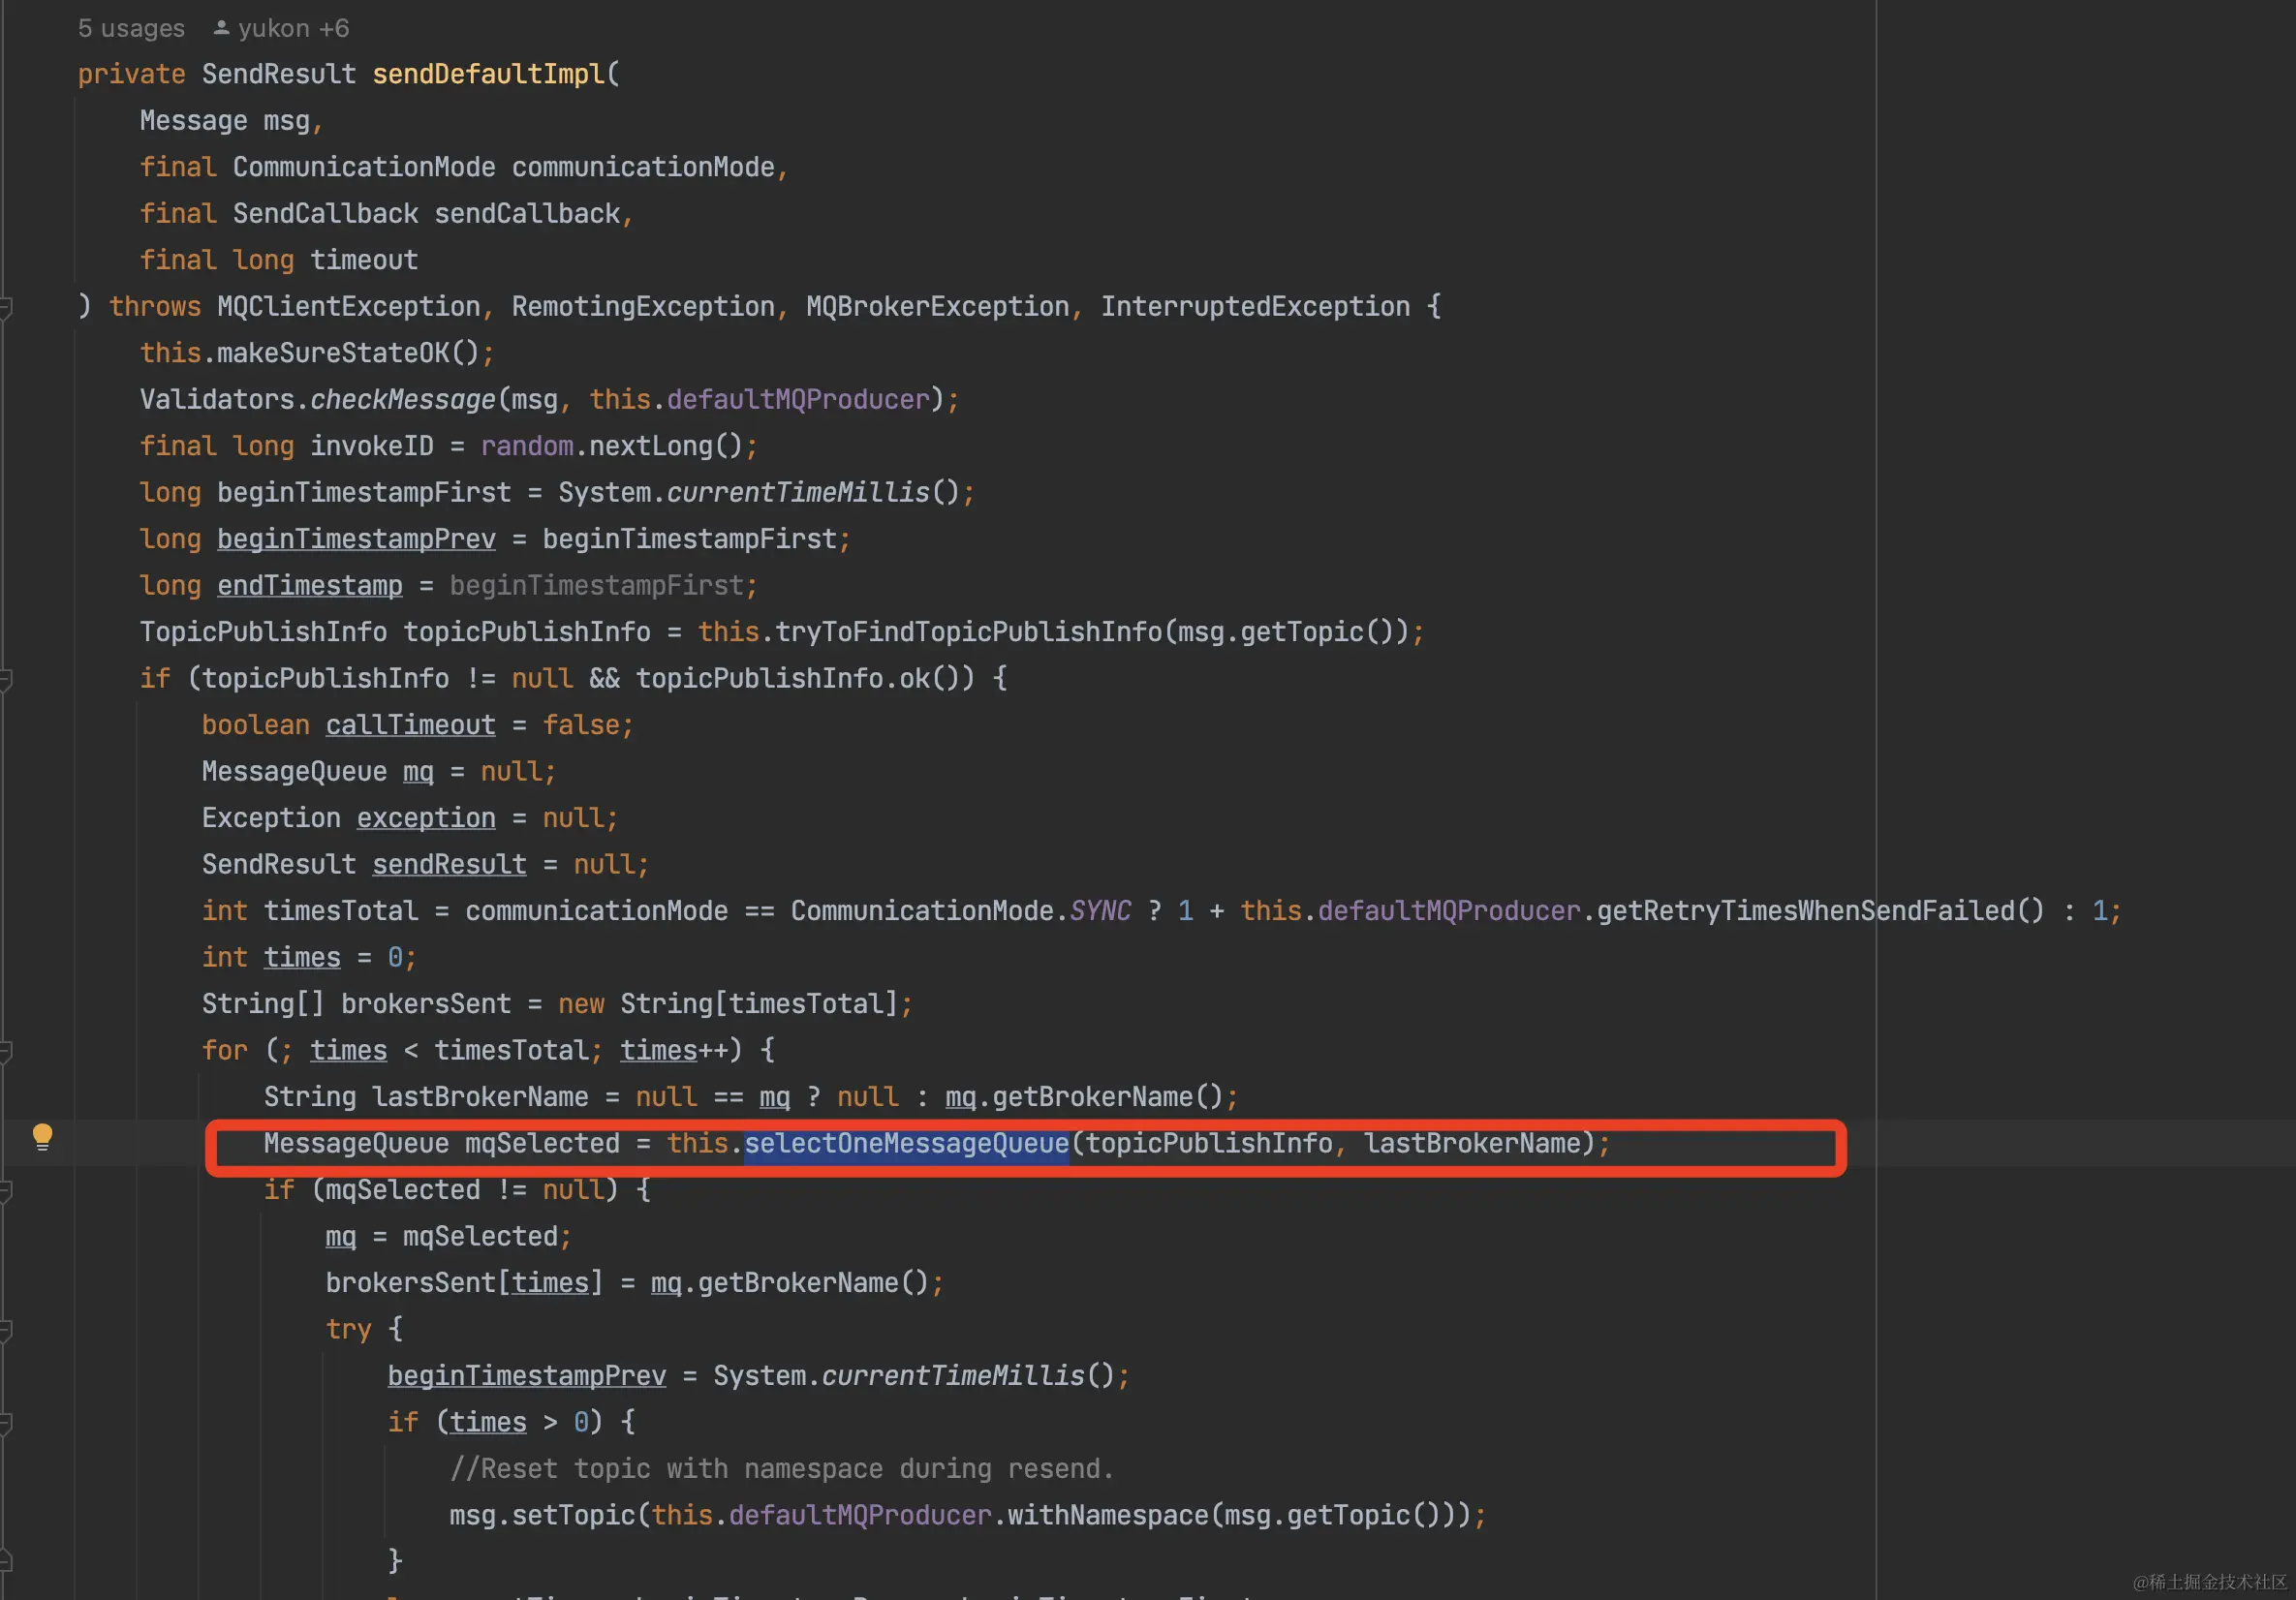The height and width of the screenshot is (1600, 2296).
Task: Click the highlighted selectOneMessageQueue method call
Action: (x=906, y=1143)
